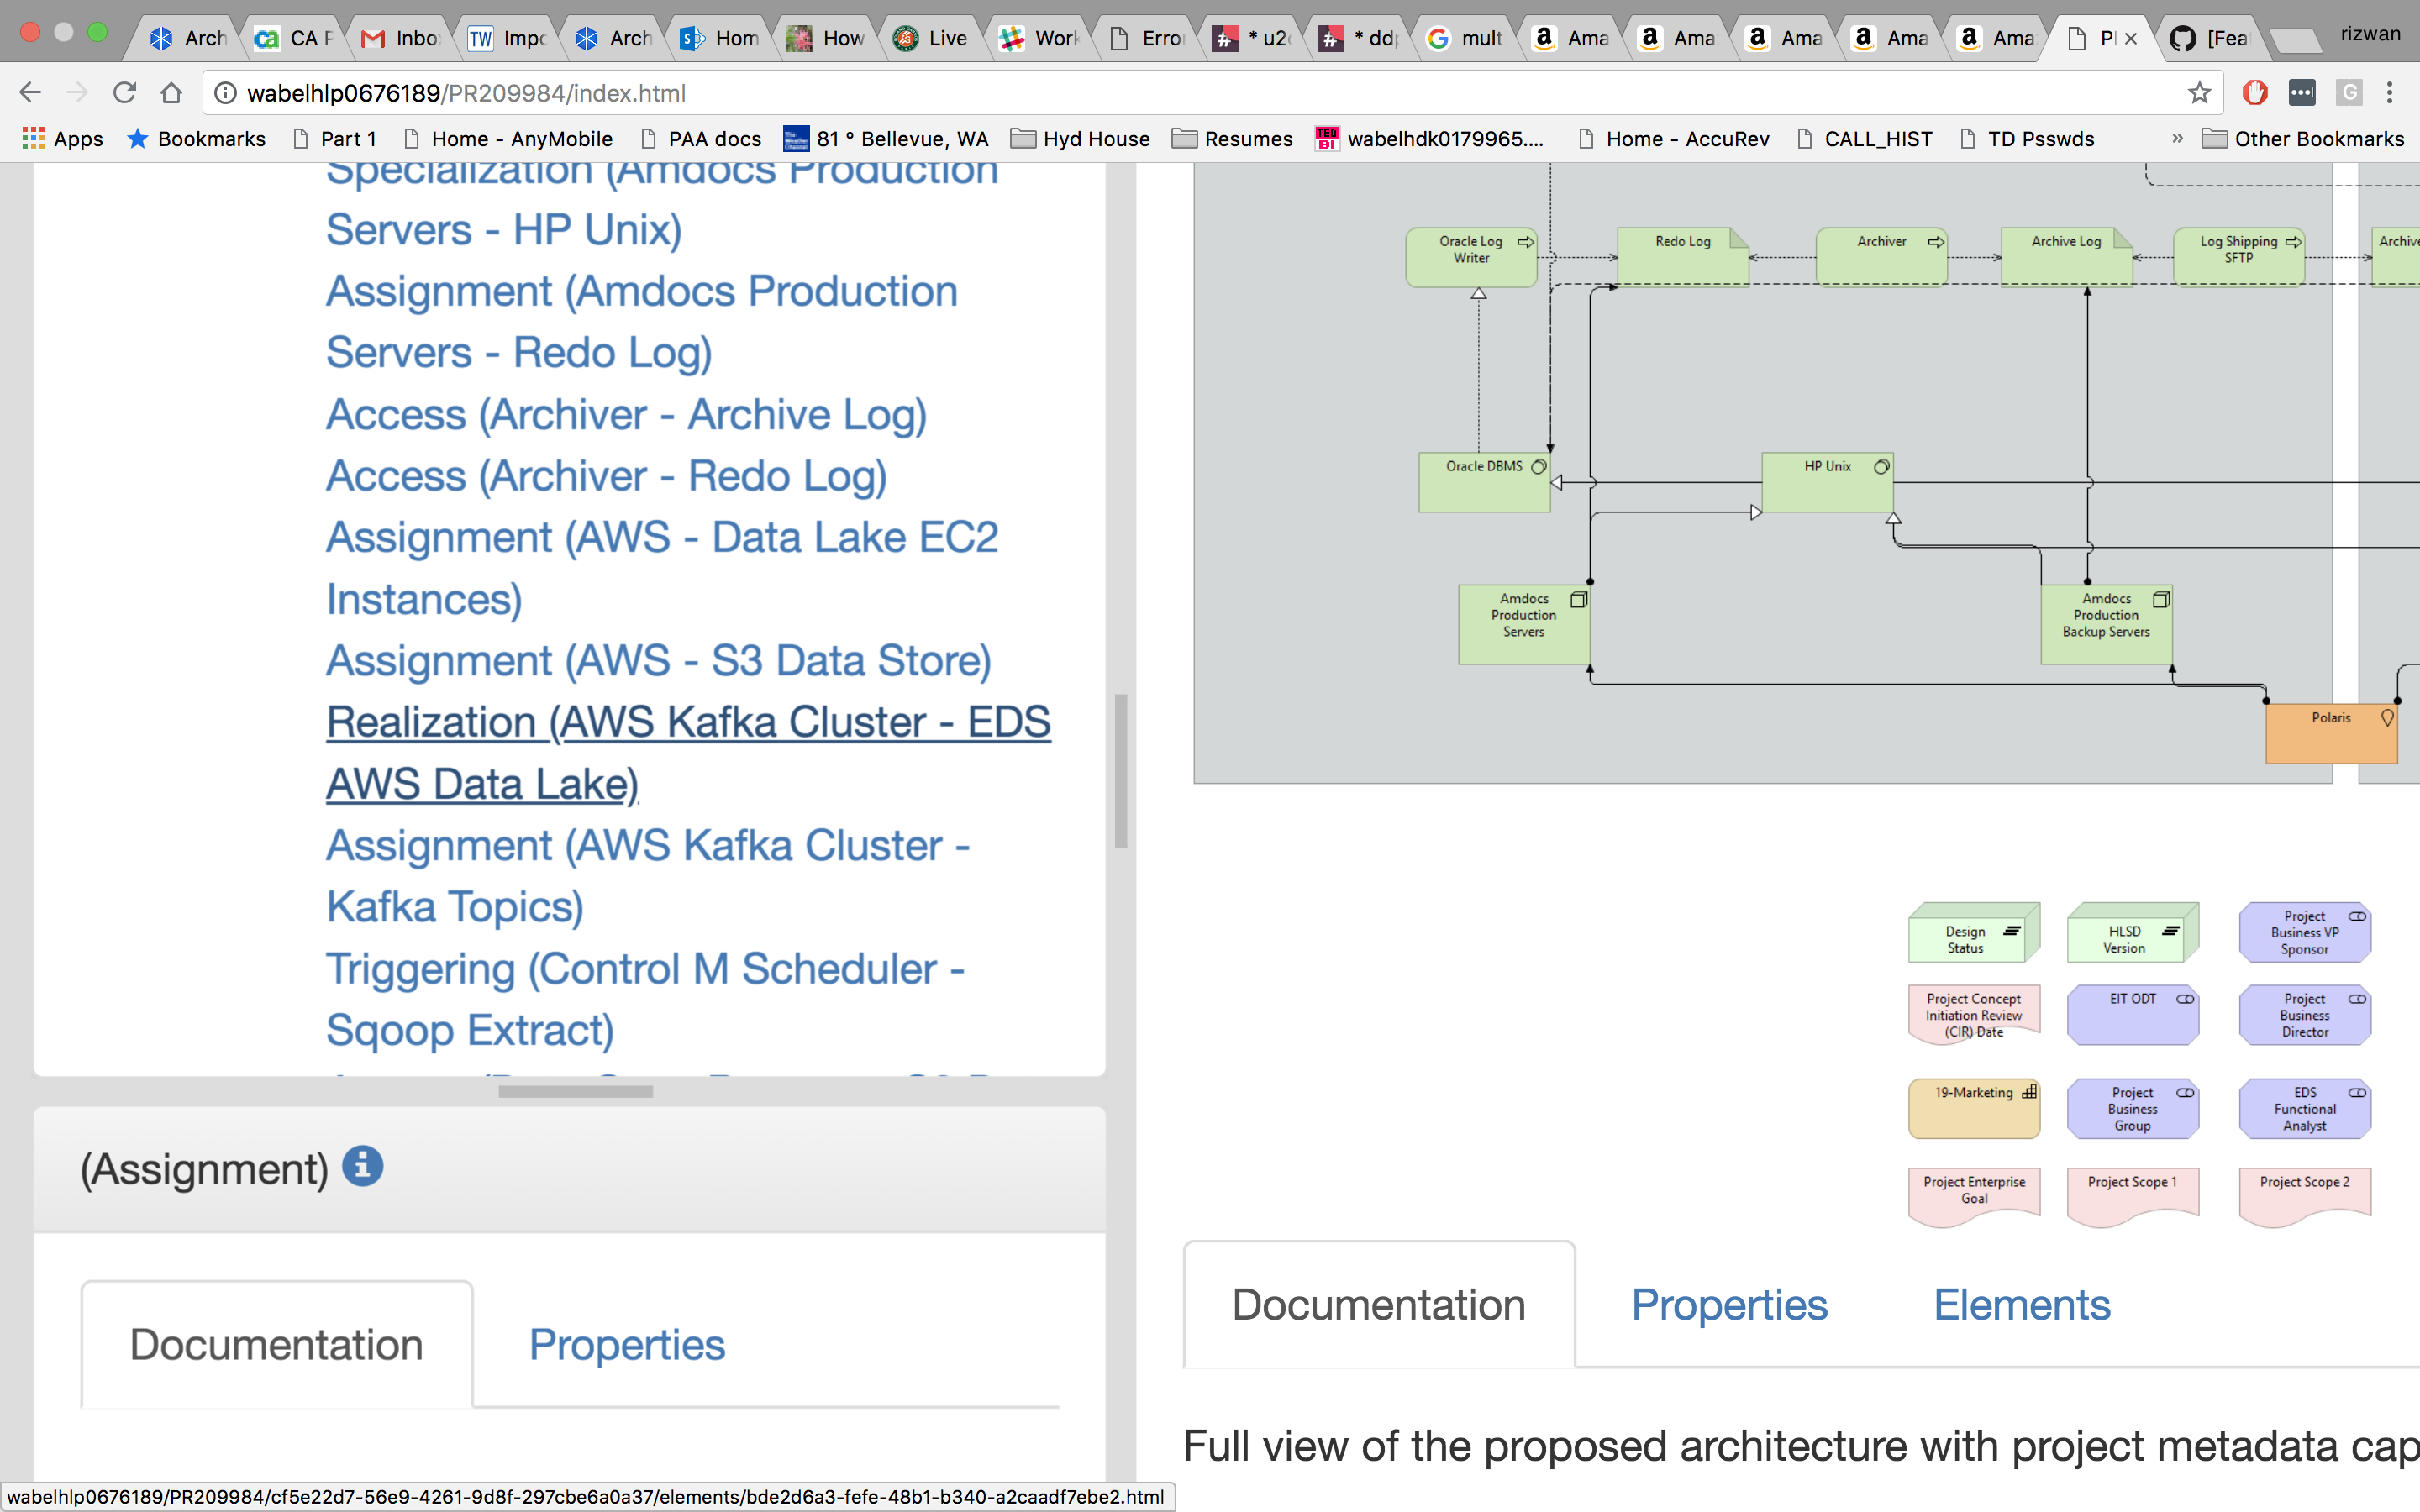Expand the hidden bookmarks overflow chevron
The width and height of the screenshot is (2420, 1512).
[x=2177, y=138]
